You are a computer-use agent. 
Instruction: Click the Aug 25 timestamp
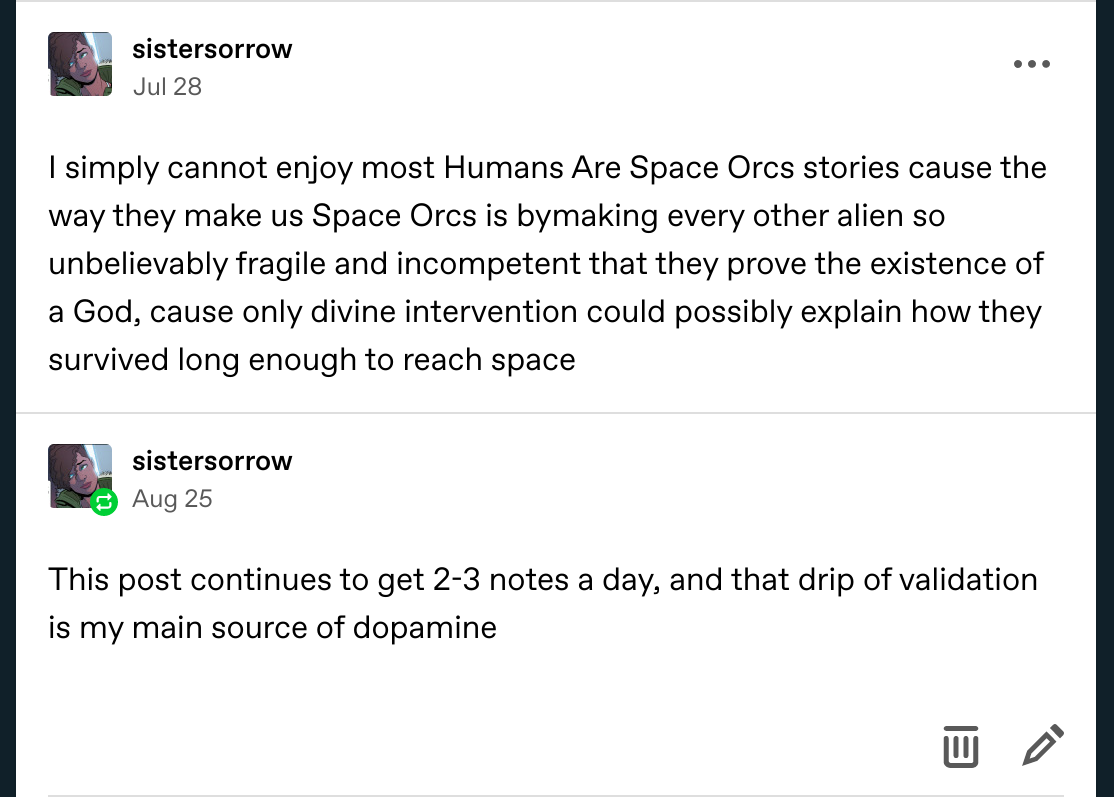171,499
